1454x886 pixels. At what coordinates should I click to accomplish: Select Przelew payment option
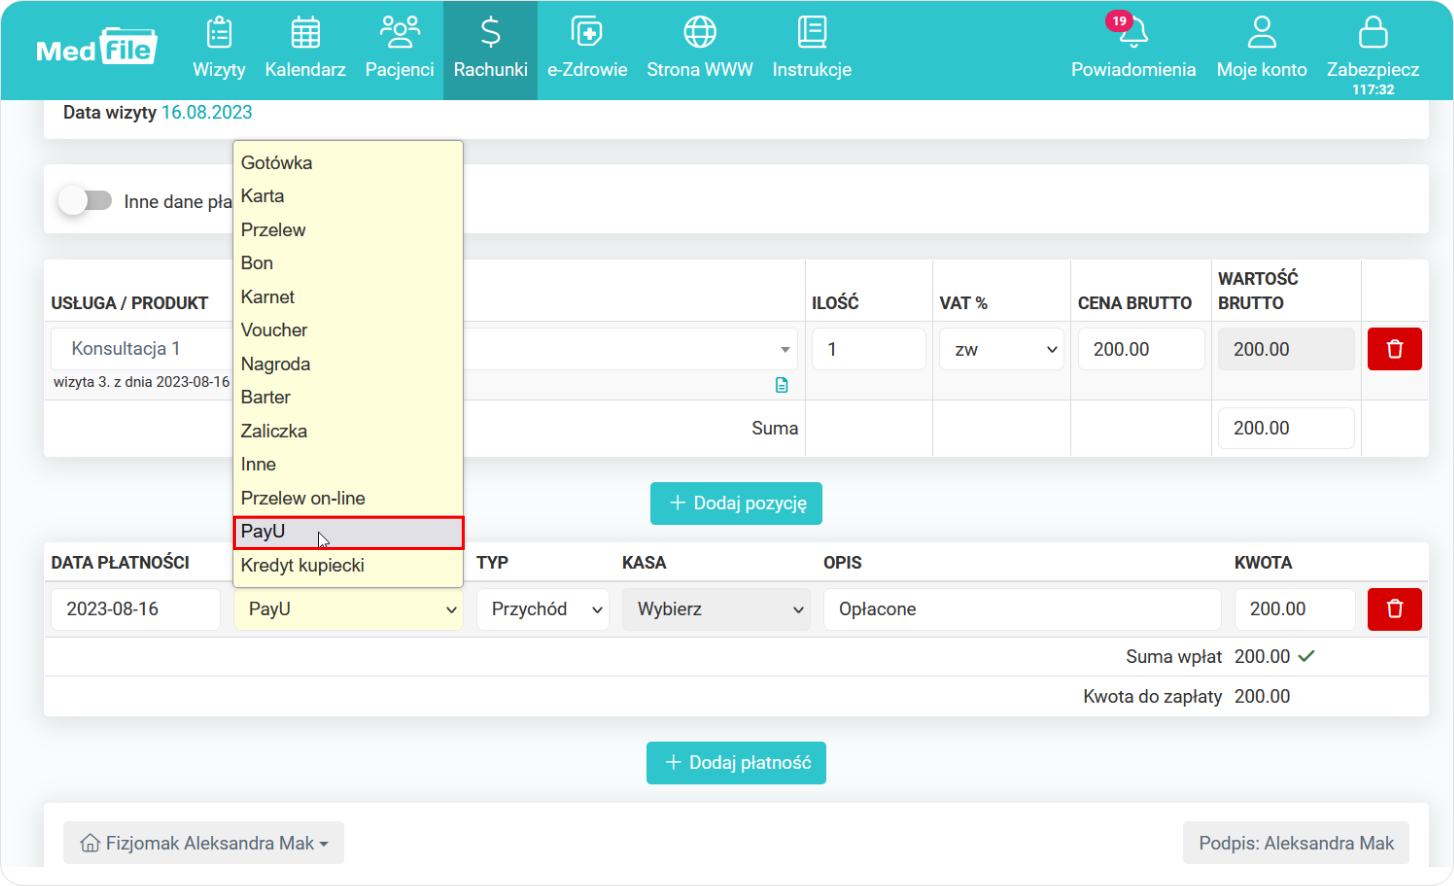[x=348, y=230]
